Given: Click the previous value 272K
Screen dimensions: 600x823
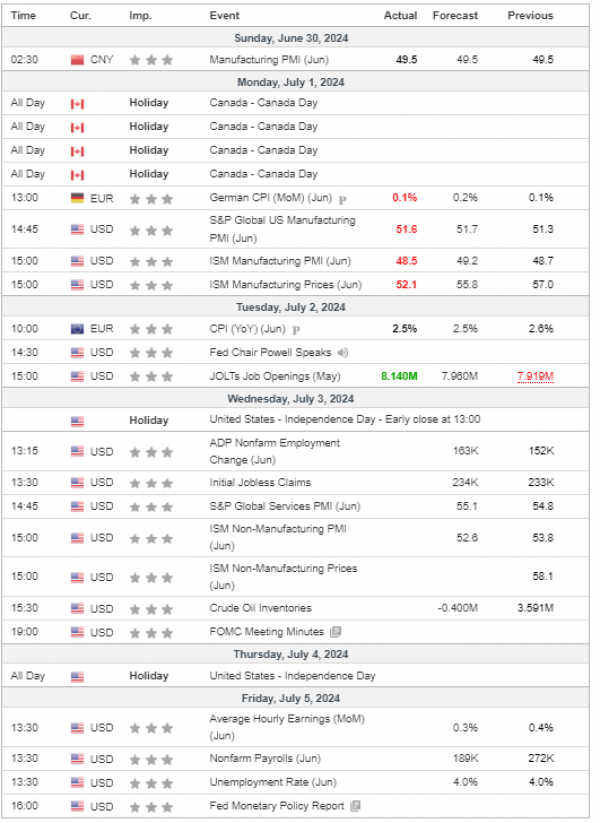Looking at the screenshot, I should [x=541, y=759].
